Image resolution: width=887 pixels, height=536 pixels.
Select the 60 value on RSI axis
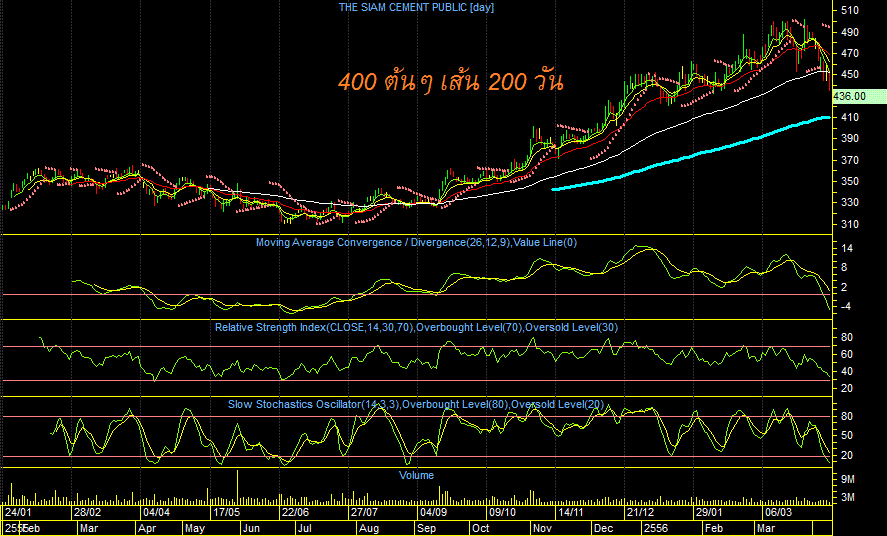pyautogui.click(x=847, y=355)
